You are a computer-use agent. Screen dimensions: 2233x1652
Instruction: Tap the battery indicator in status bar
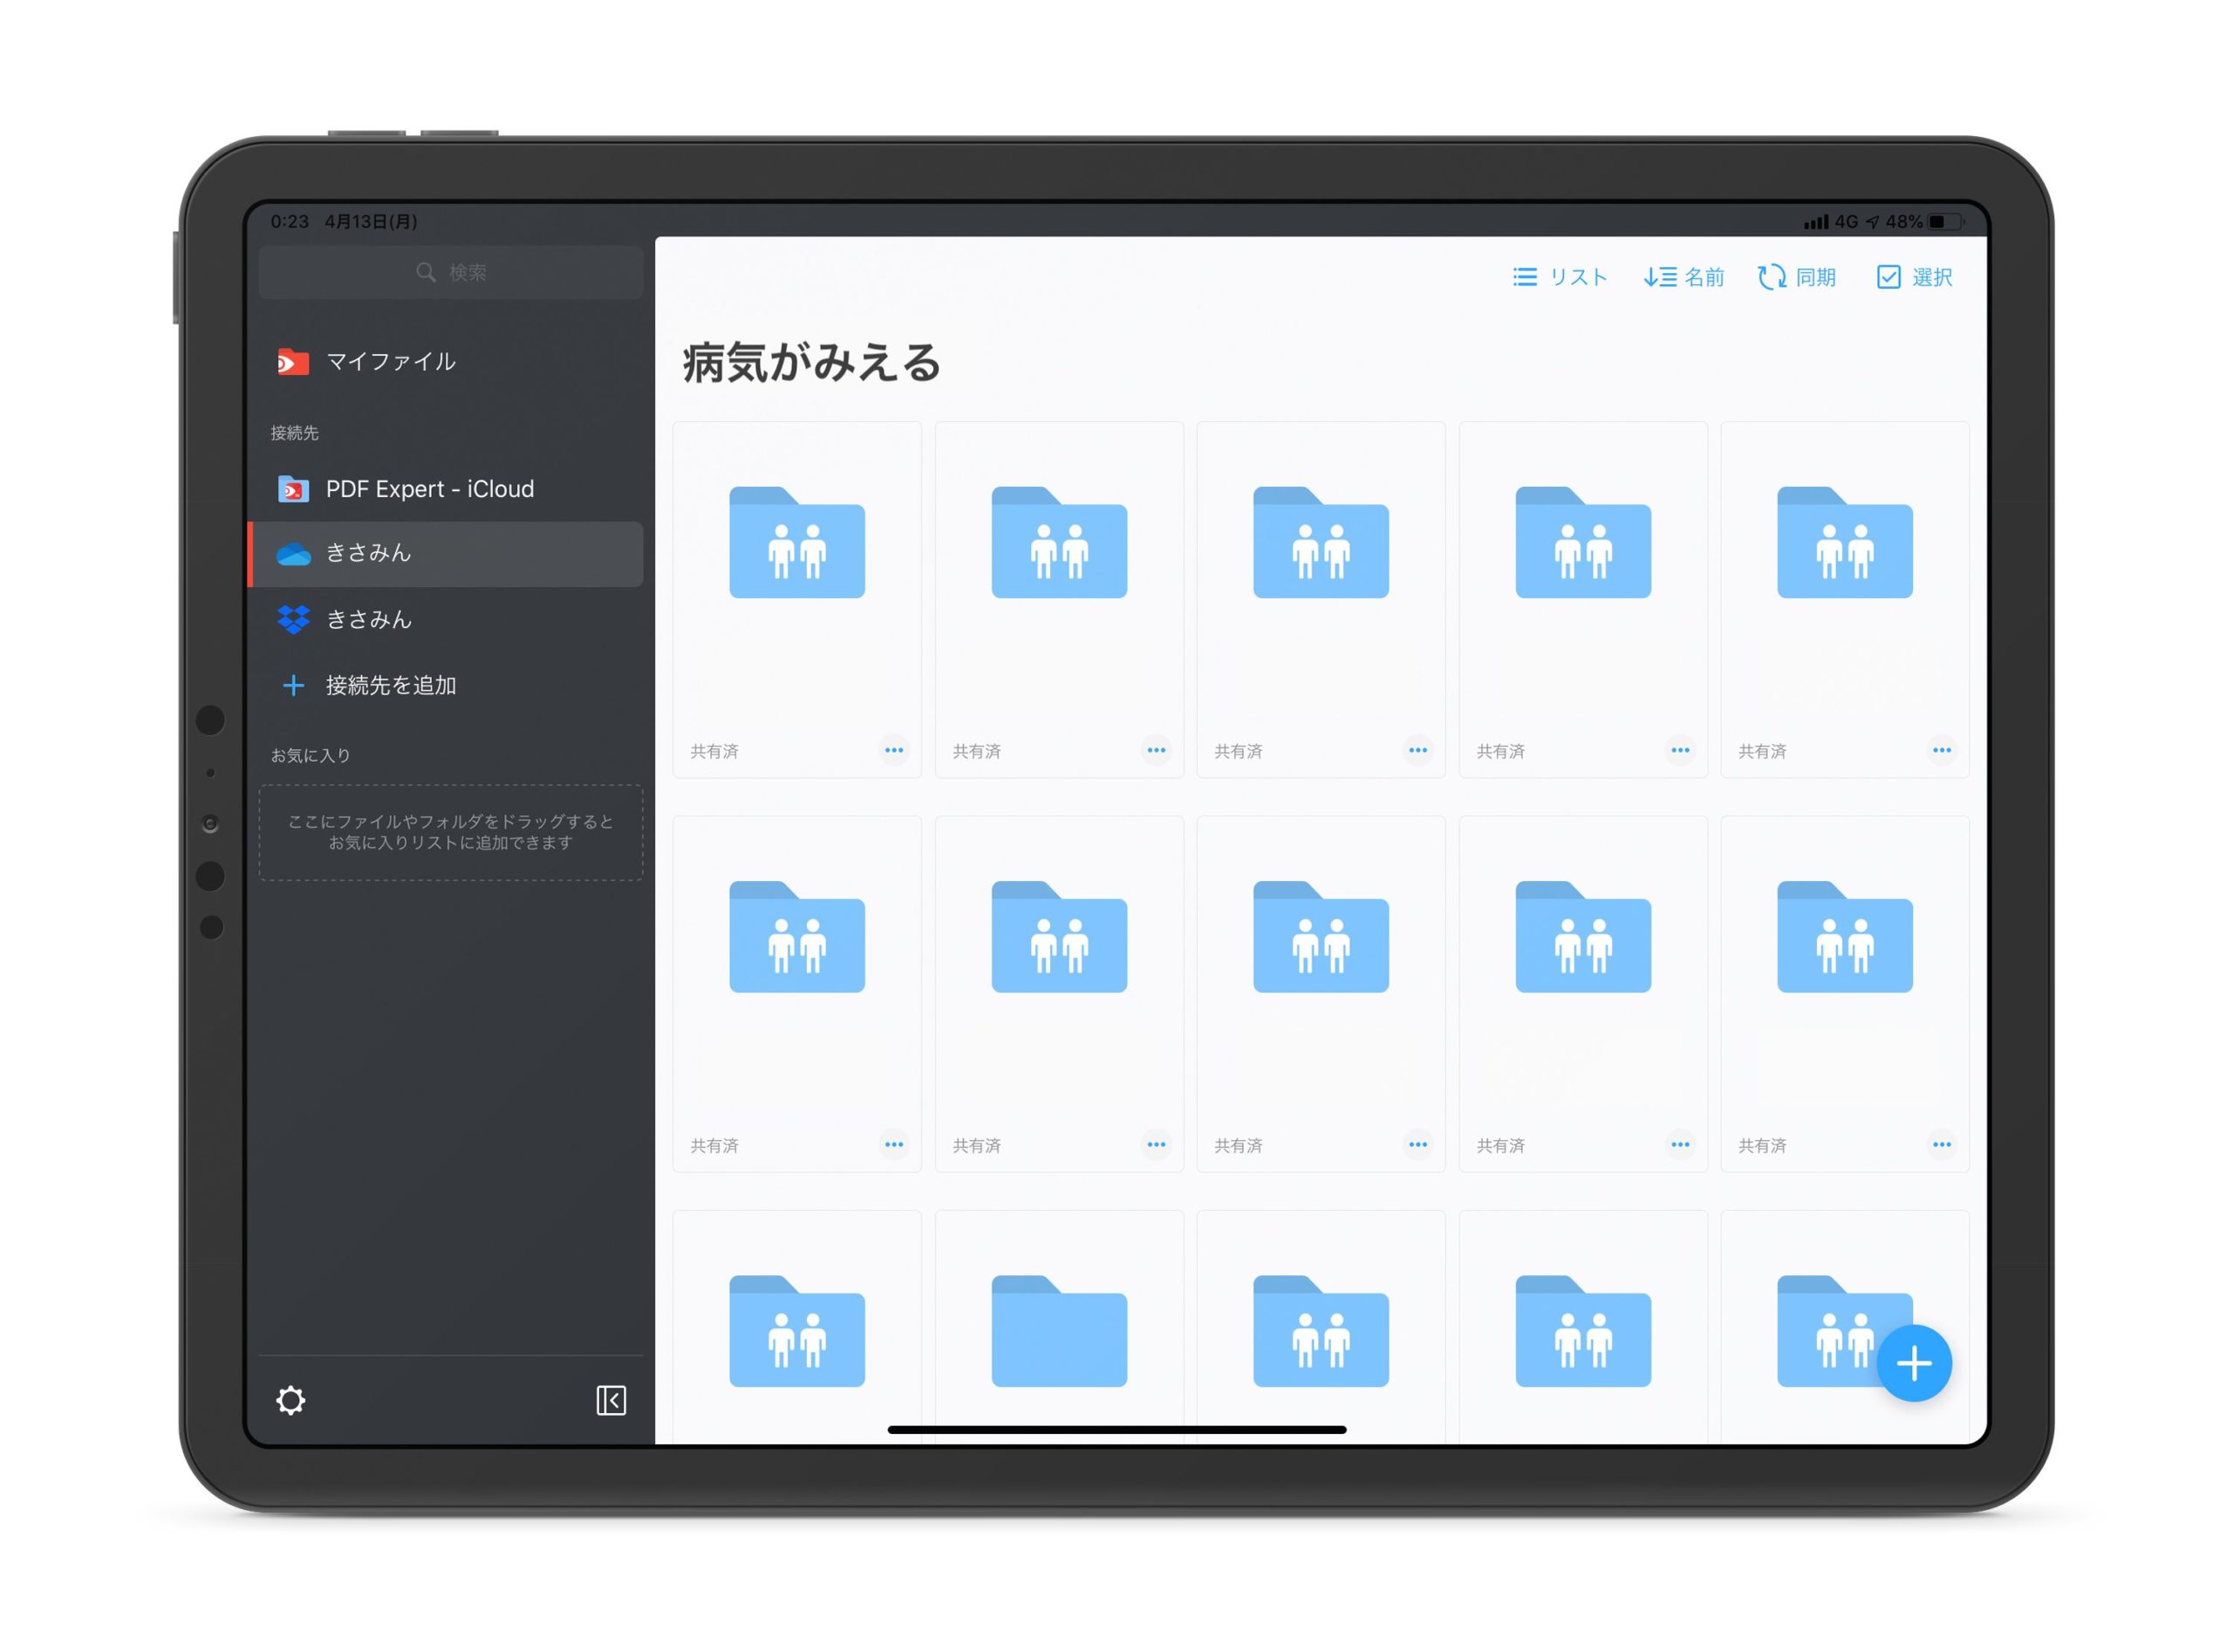1945,222
